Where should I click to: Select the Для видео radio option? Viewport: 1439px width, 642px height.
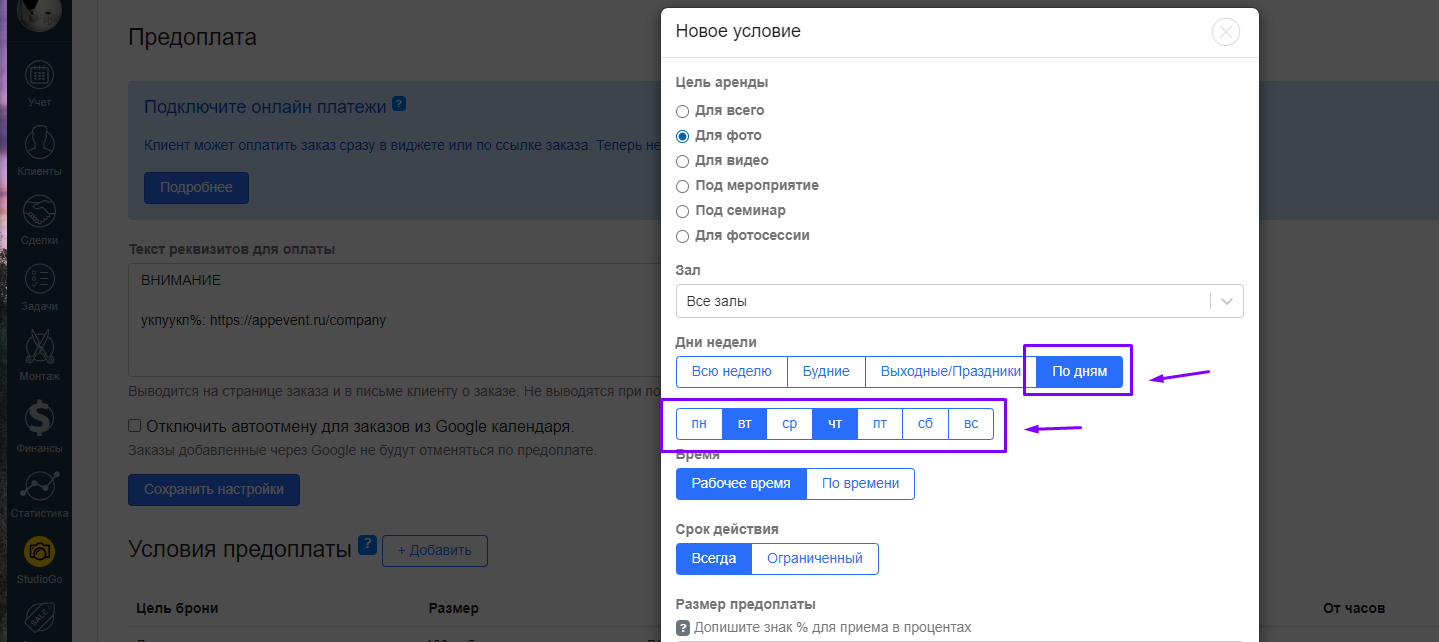683,161
